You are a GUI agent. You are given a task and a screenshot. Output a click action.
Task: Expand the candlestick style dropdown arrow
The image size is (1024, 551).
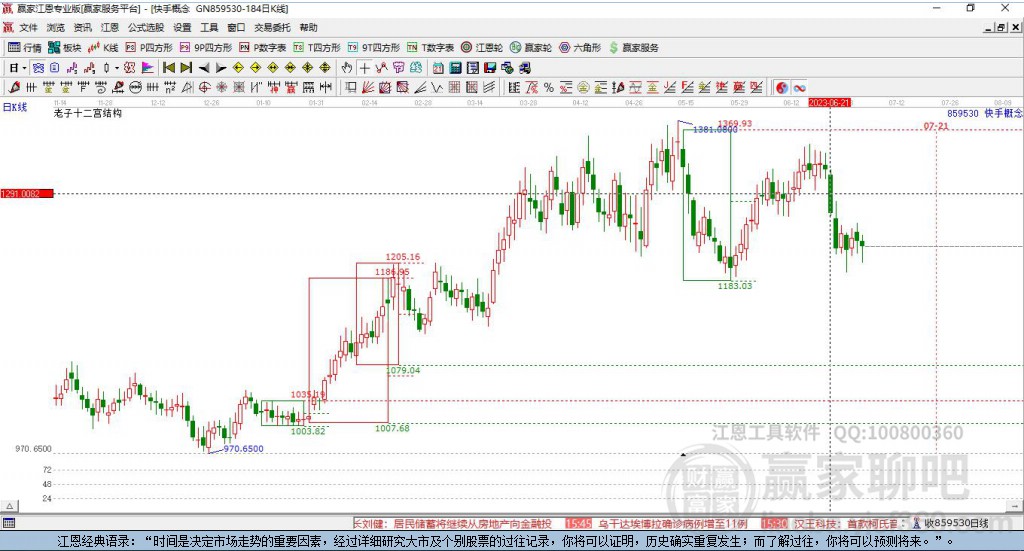tap(117, 68)
